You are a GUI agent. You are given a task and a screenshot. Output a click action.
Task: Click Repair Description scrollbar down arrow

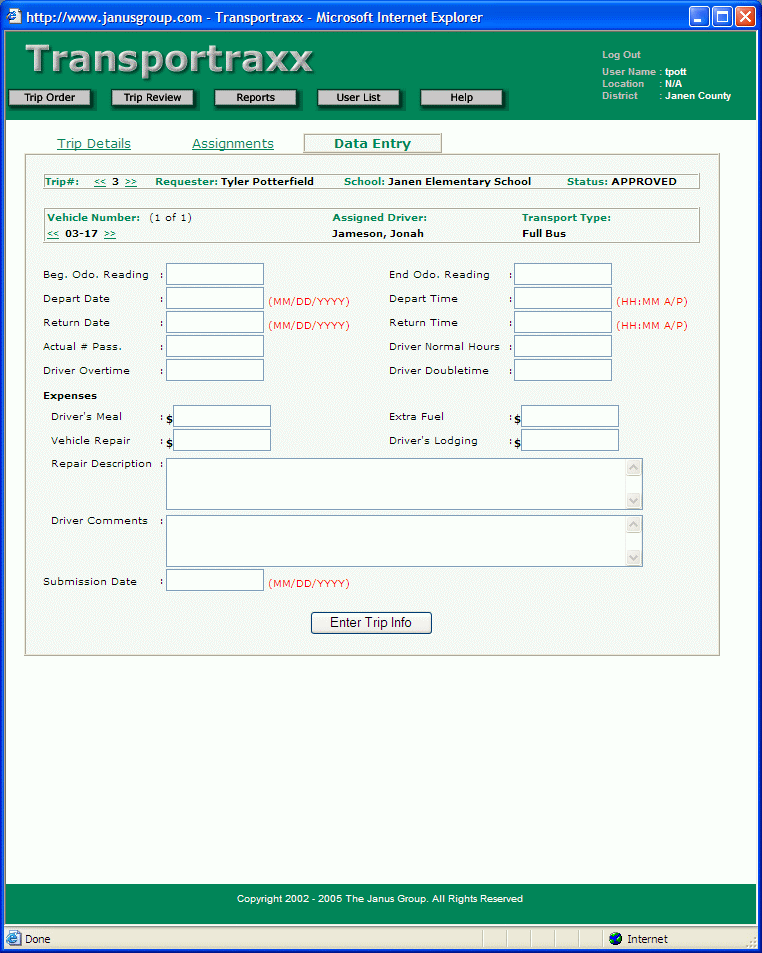pos(633,500)
